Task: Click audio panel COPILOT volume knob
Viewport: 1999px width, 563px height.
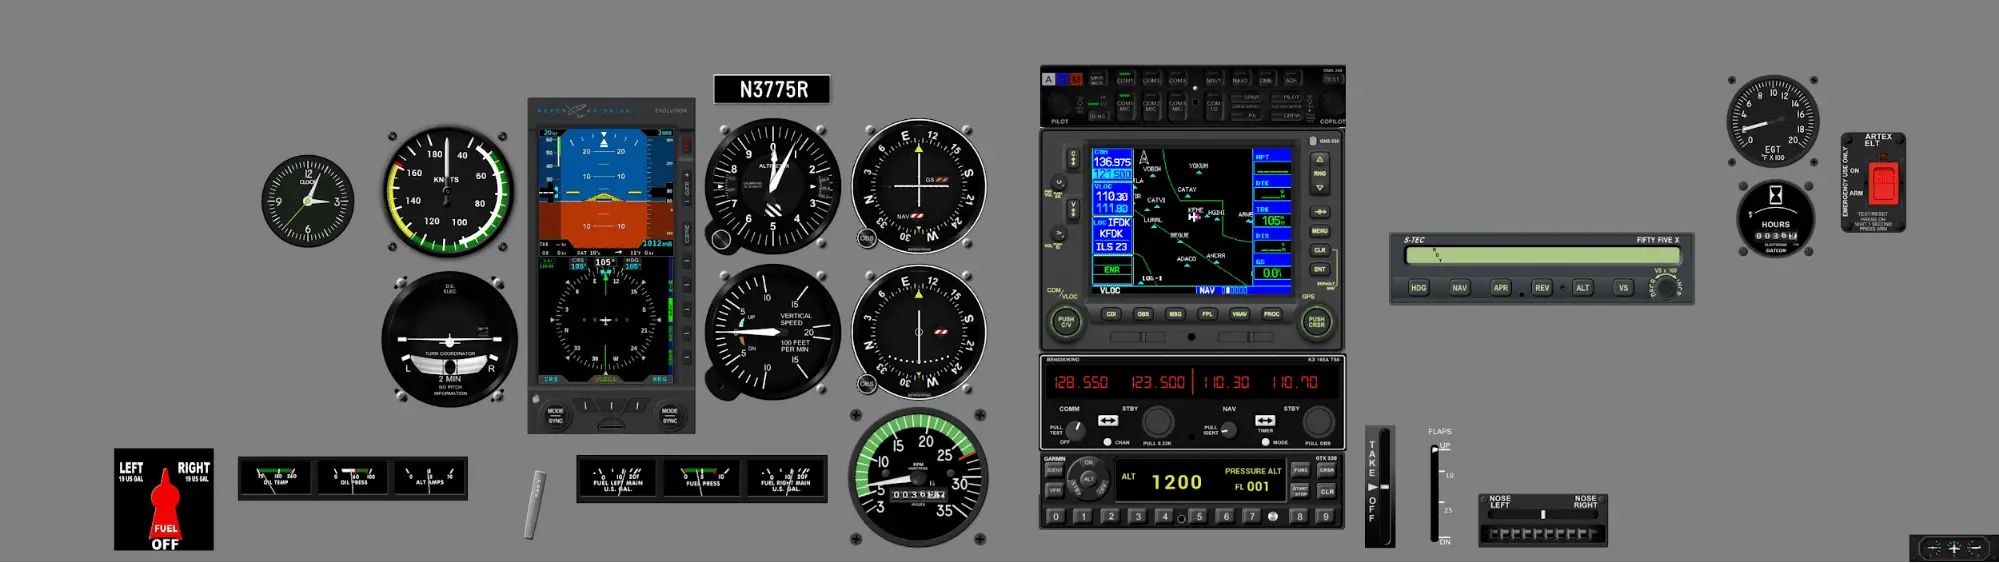Action: [1331, 103]
